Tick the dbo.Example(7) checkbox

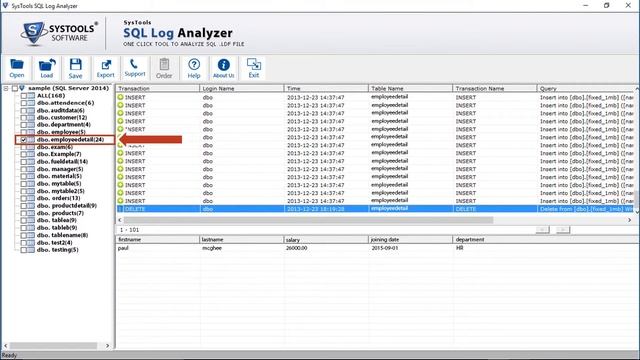coord(24,154)
